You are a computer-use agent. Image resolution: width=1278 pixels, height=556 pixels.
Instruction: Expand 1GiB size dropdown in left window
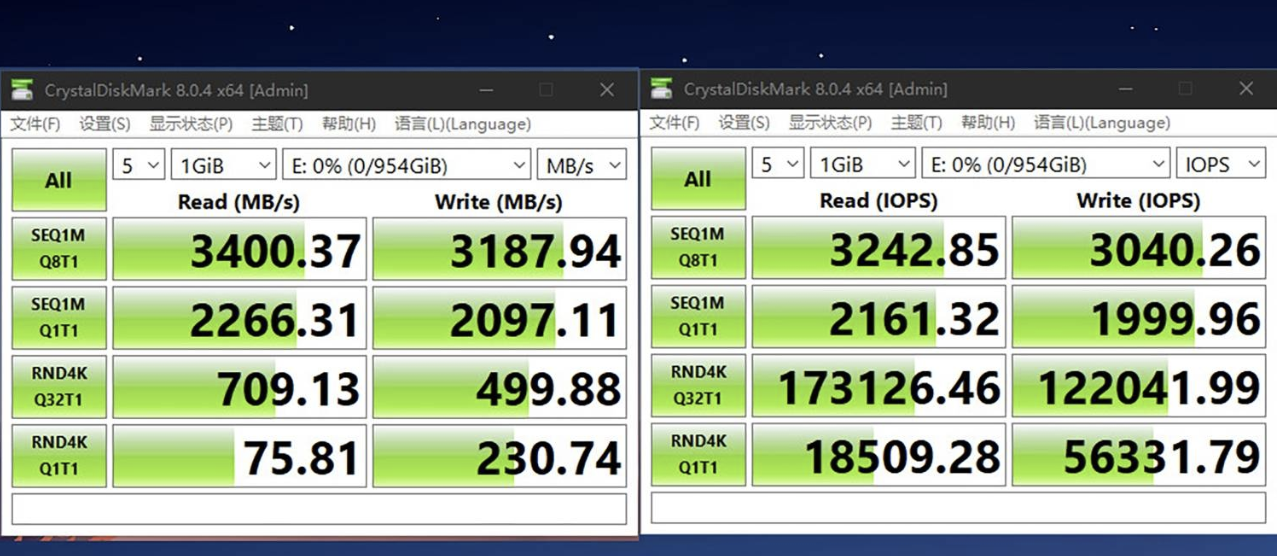[224, 165]
